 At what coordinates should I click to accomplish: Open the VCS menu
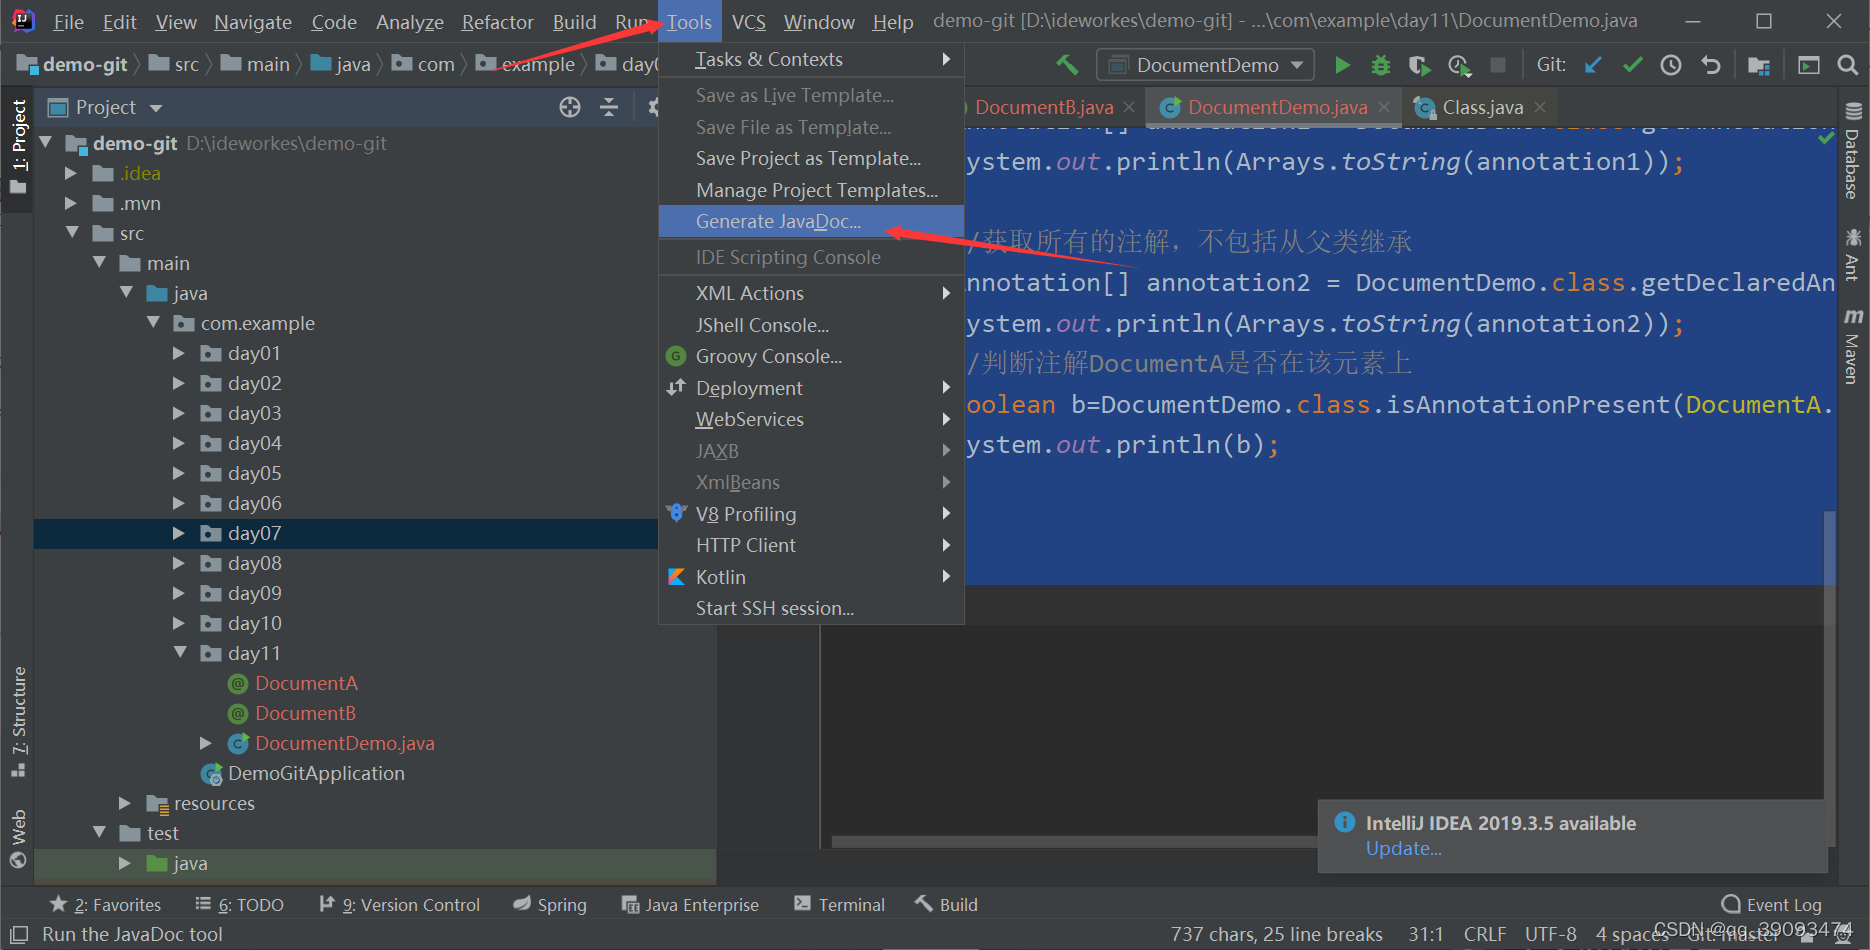point(748,22)
